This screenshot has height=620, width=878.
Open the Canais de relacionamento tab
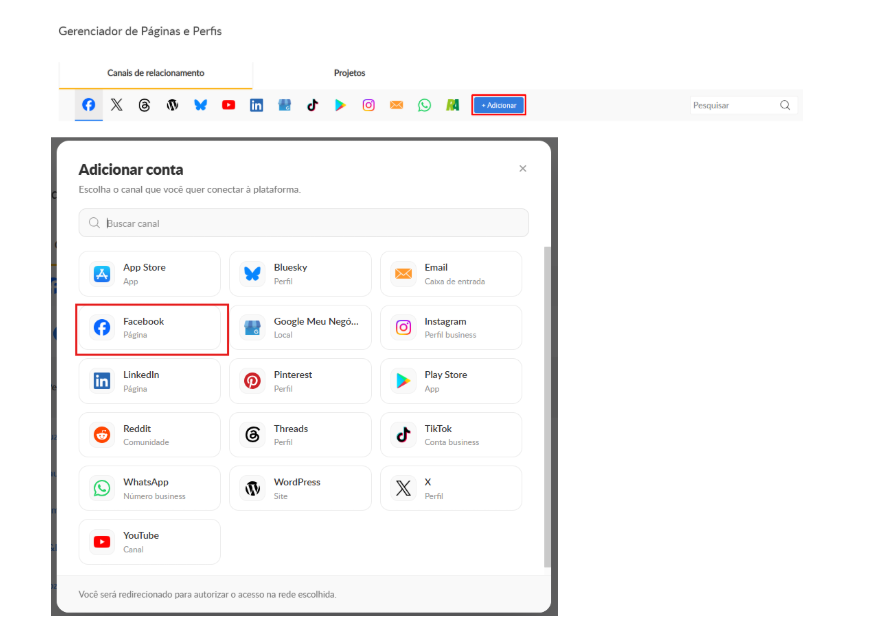tap(156, 73)
